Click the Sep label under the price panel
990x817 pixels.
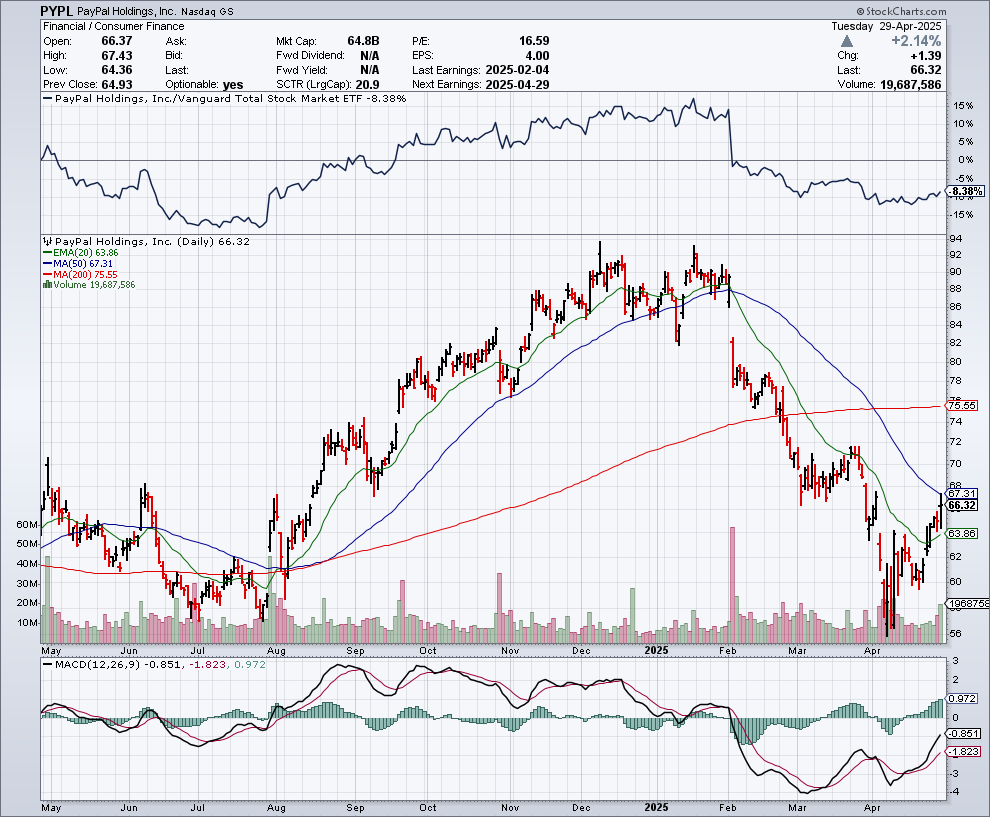pos(355,650)
